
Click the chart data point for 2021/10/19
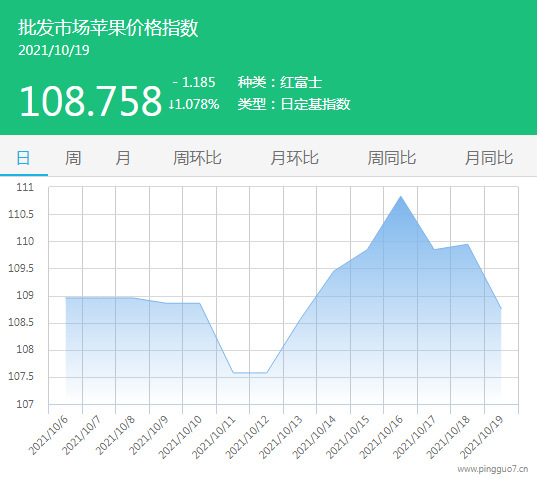coord(501,308)
